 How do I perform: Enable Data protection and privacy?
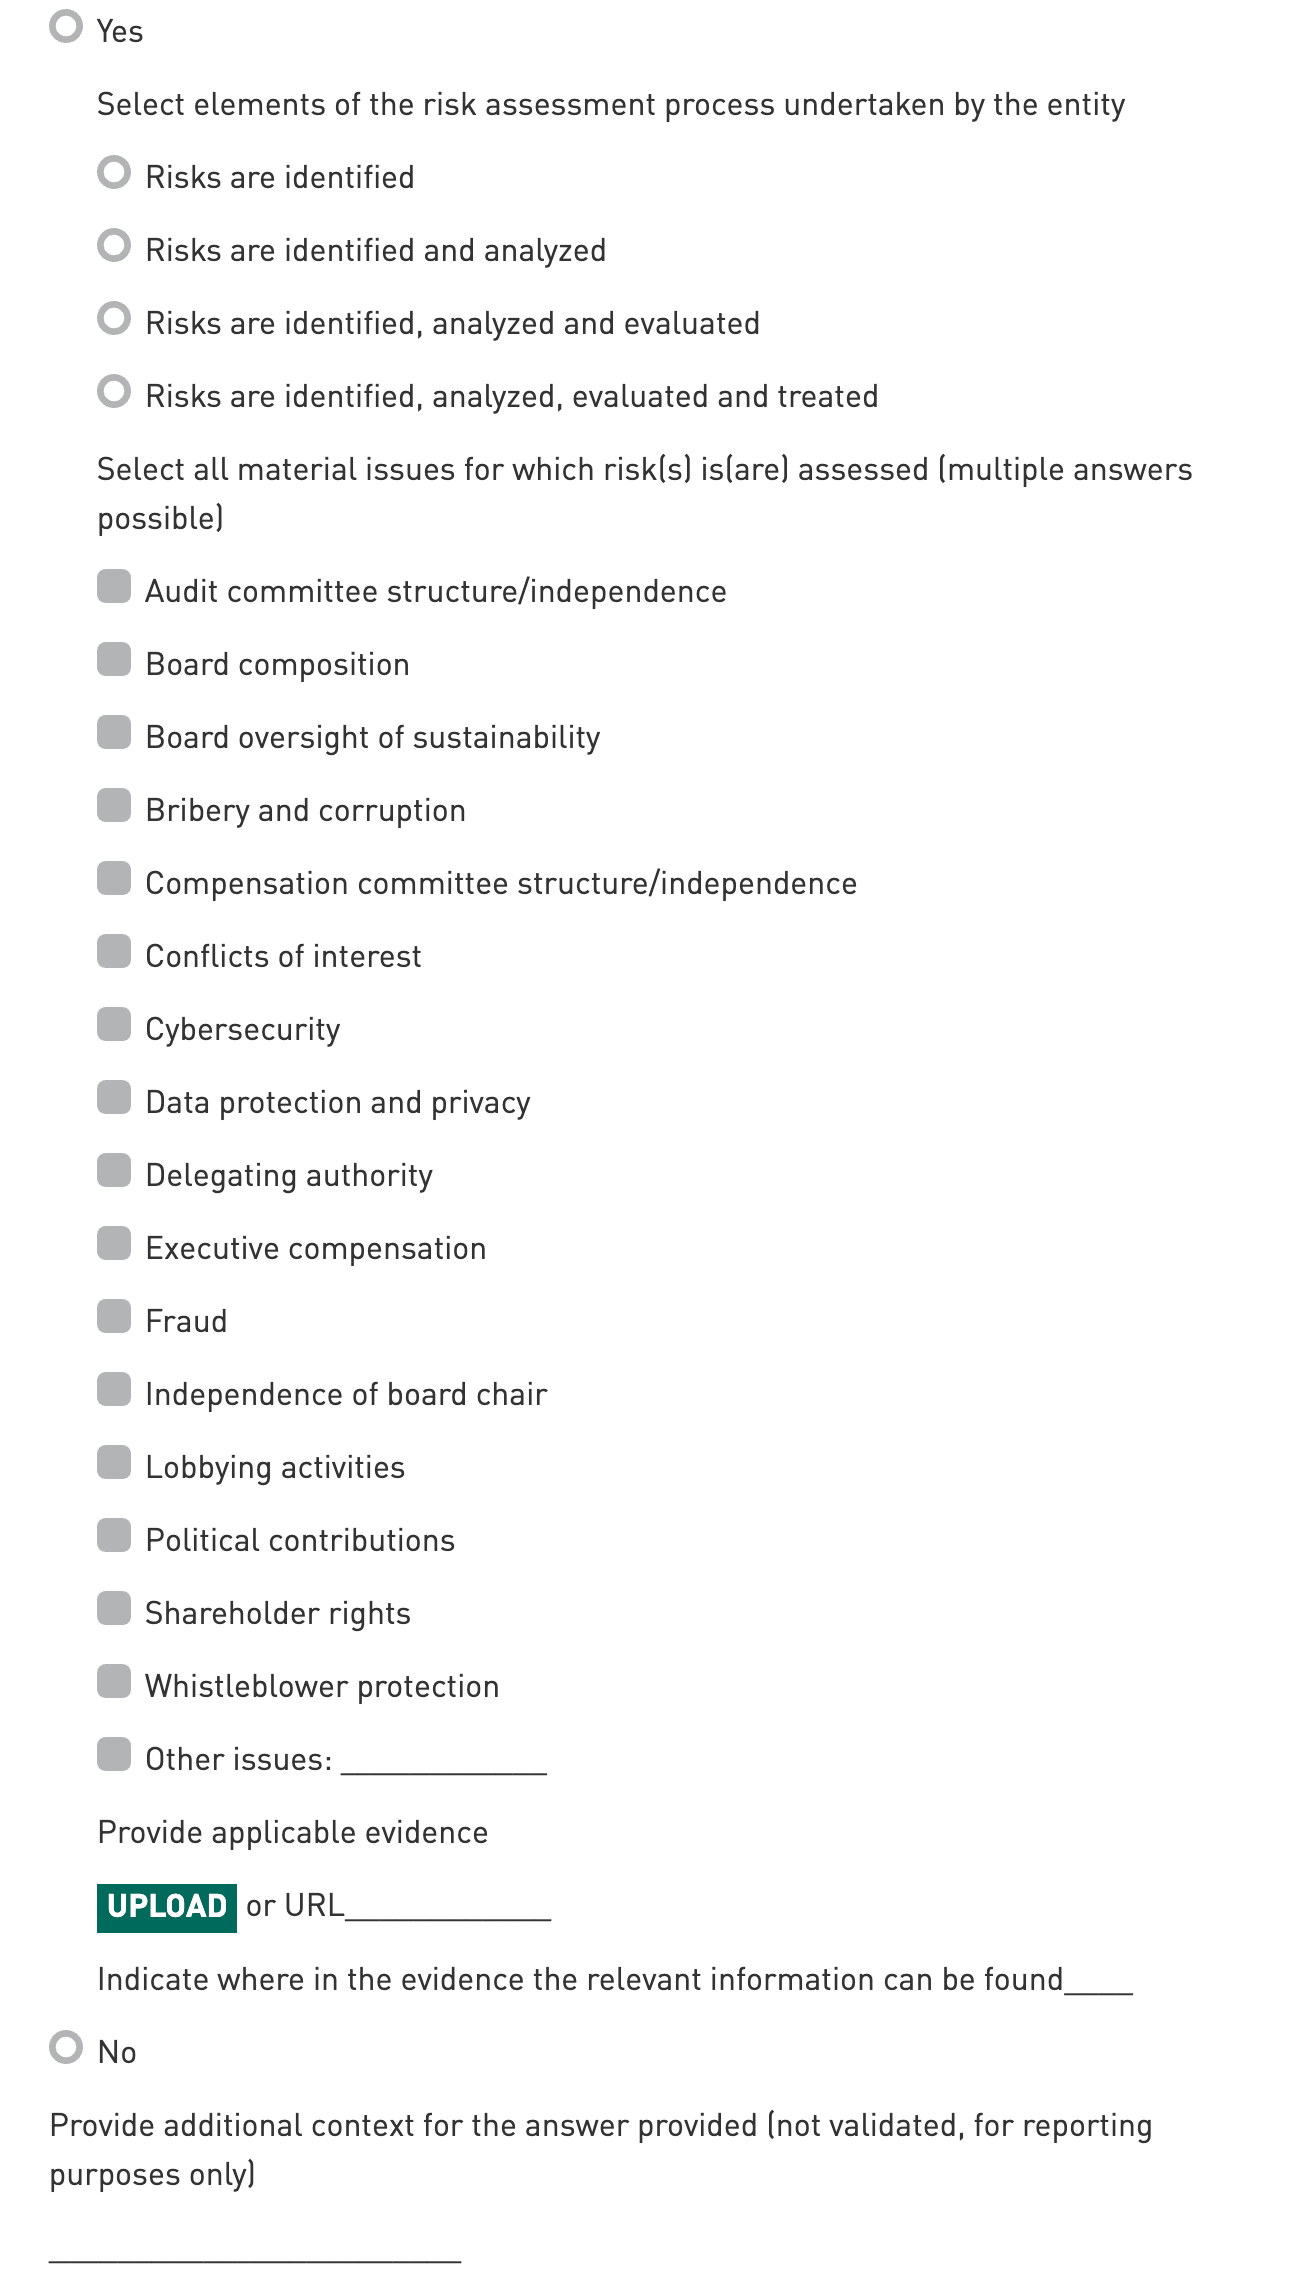[x=114, y=1098]
